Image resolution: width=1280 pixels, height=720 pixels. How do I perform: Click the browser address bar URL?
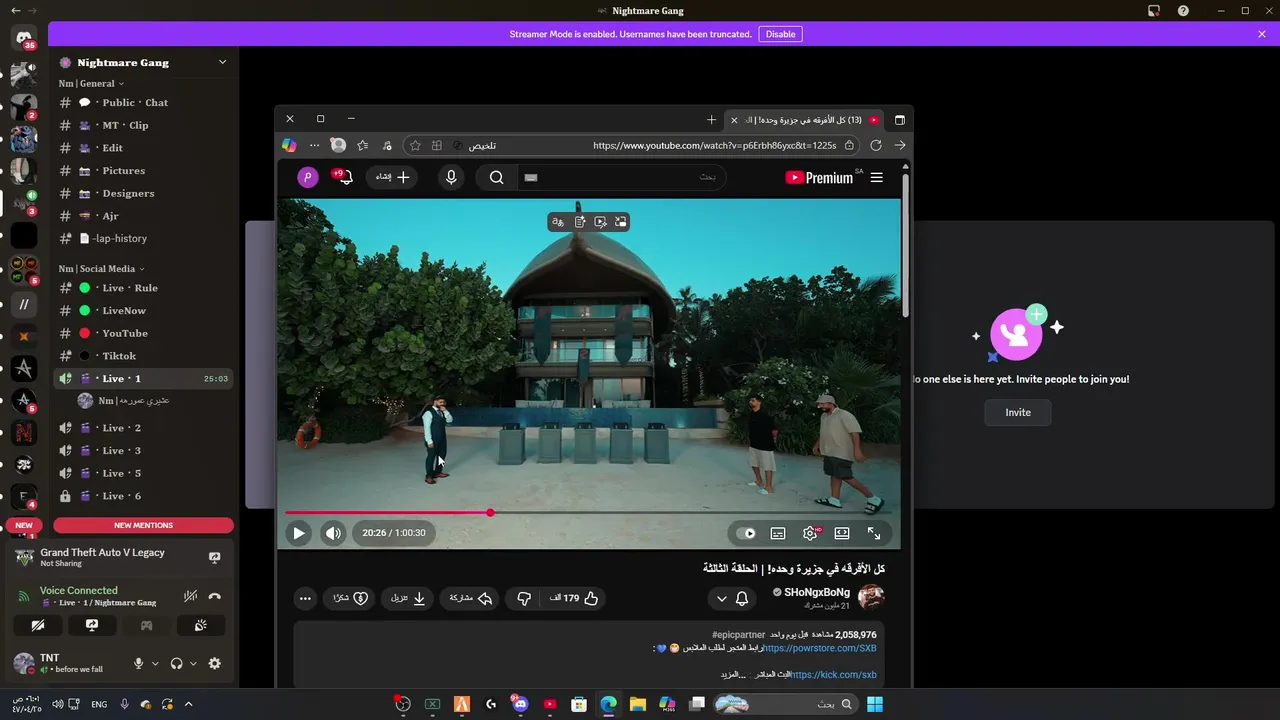click(x=714, y=145)
